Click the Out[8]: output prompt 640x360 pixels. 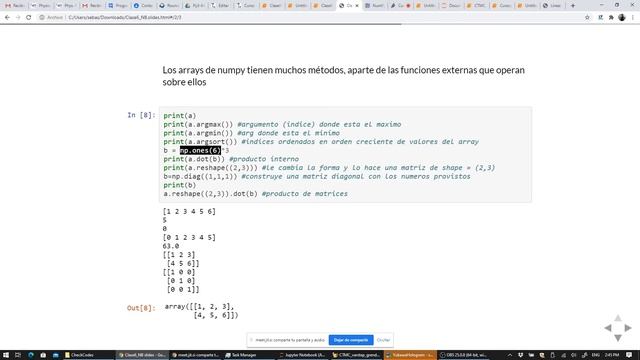coord(141,308)
